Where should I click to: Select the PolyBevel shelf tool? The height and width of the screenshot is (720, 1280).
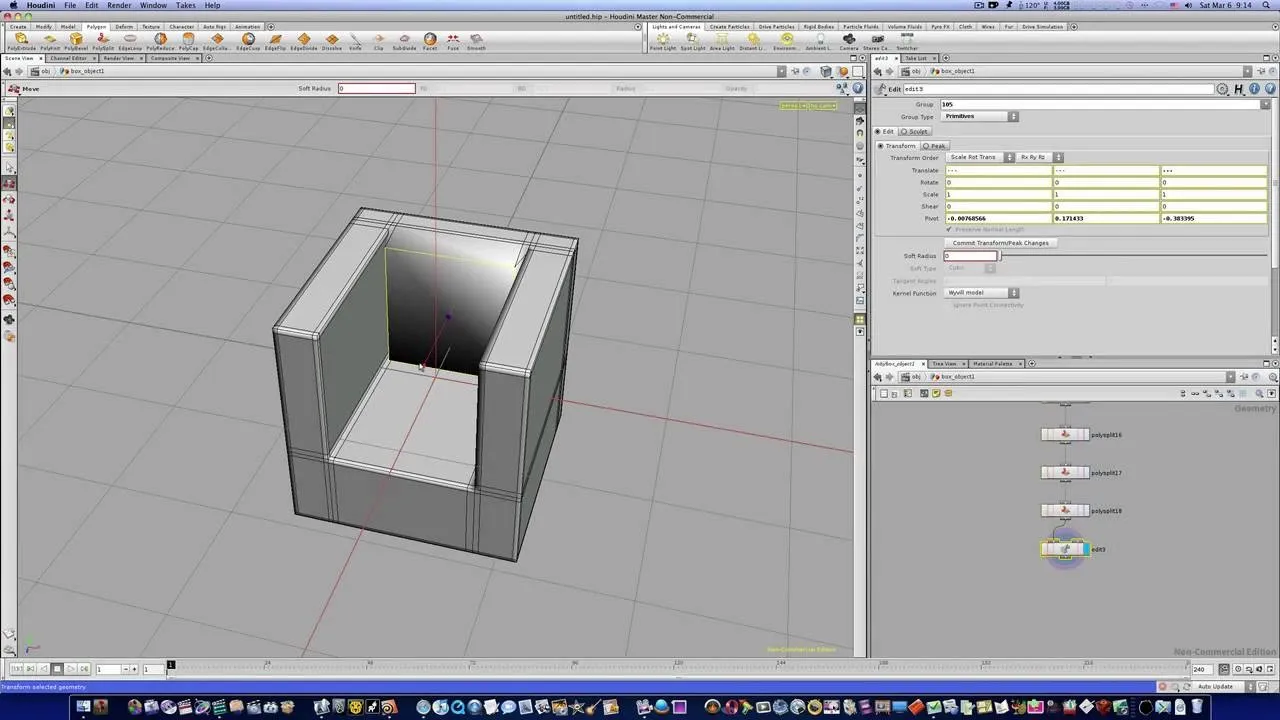tap(76, 41)
